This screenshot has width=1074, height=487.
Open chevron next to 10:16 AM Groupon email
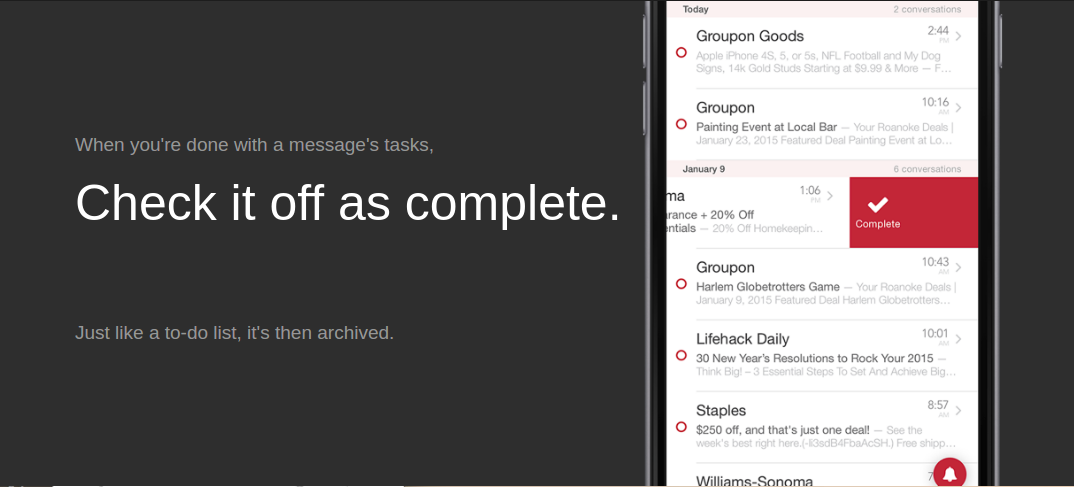(958, 108)
